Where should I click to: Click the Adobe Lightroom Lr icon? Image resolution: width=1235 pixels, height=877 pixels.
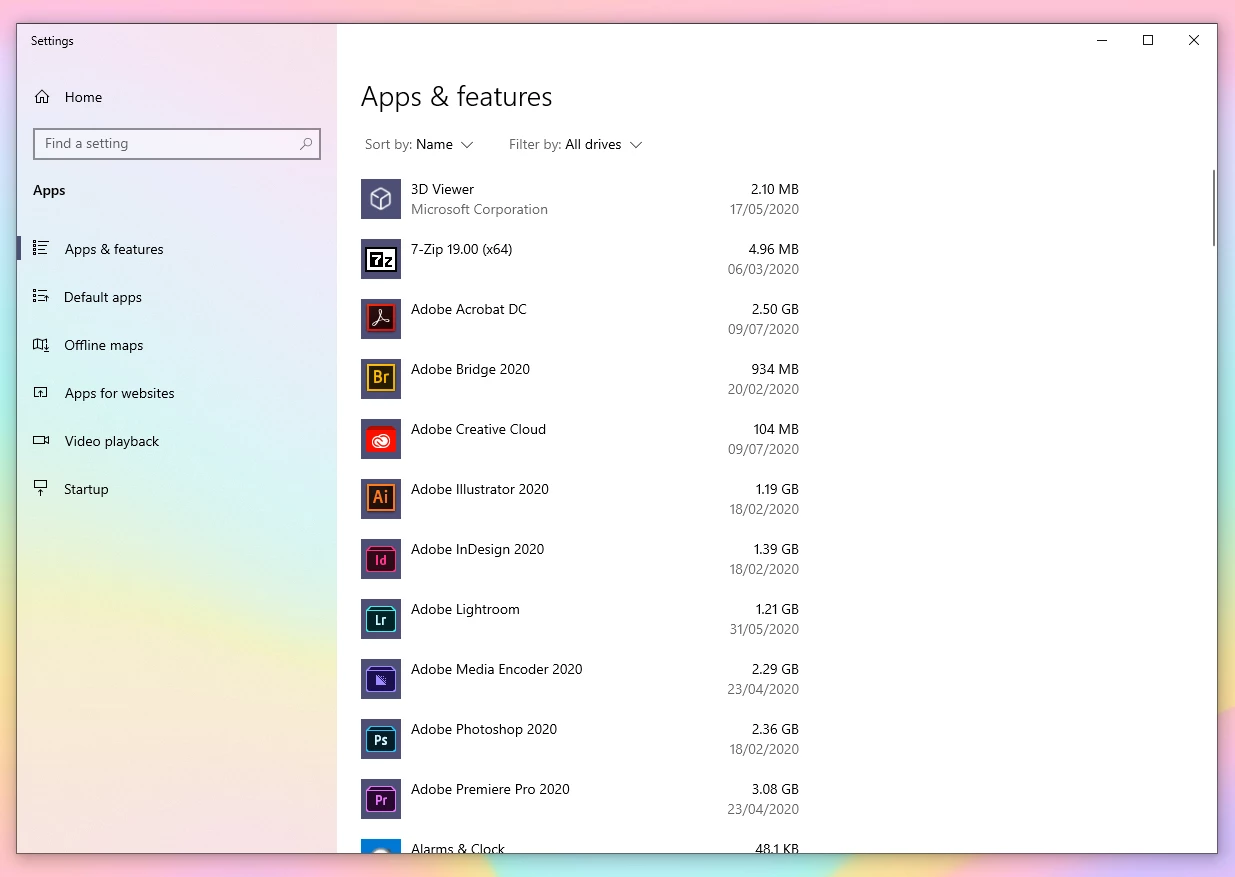tap(381, 619)
